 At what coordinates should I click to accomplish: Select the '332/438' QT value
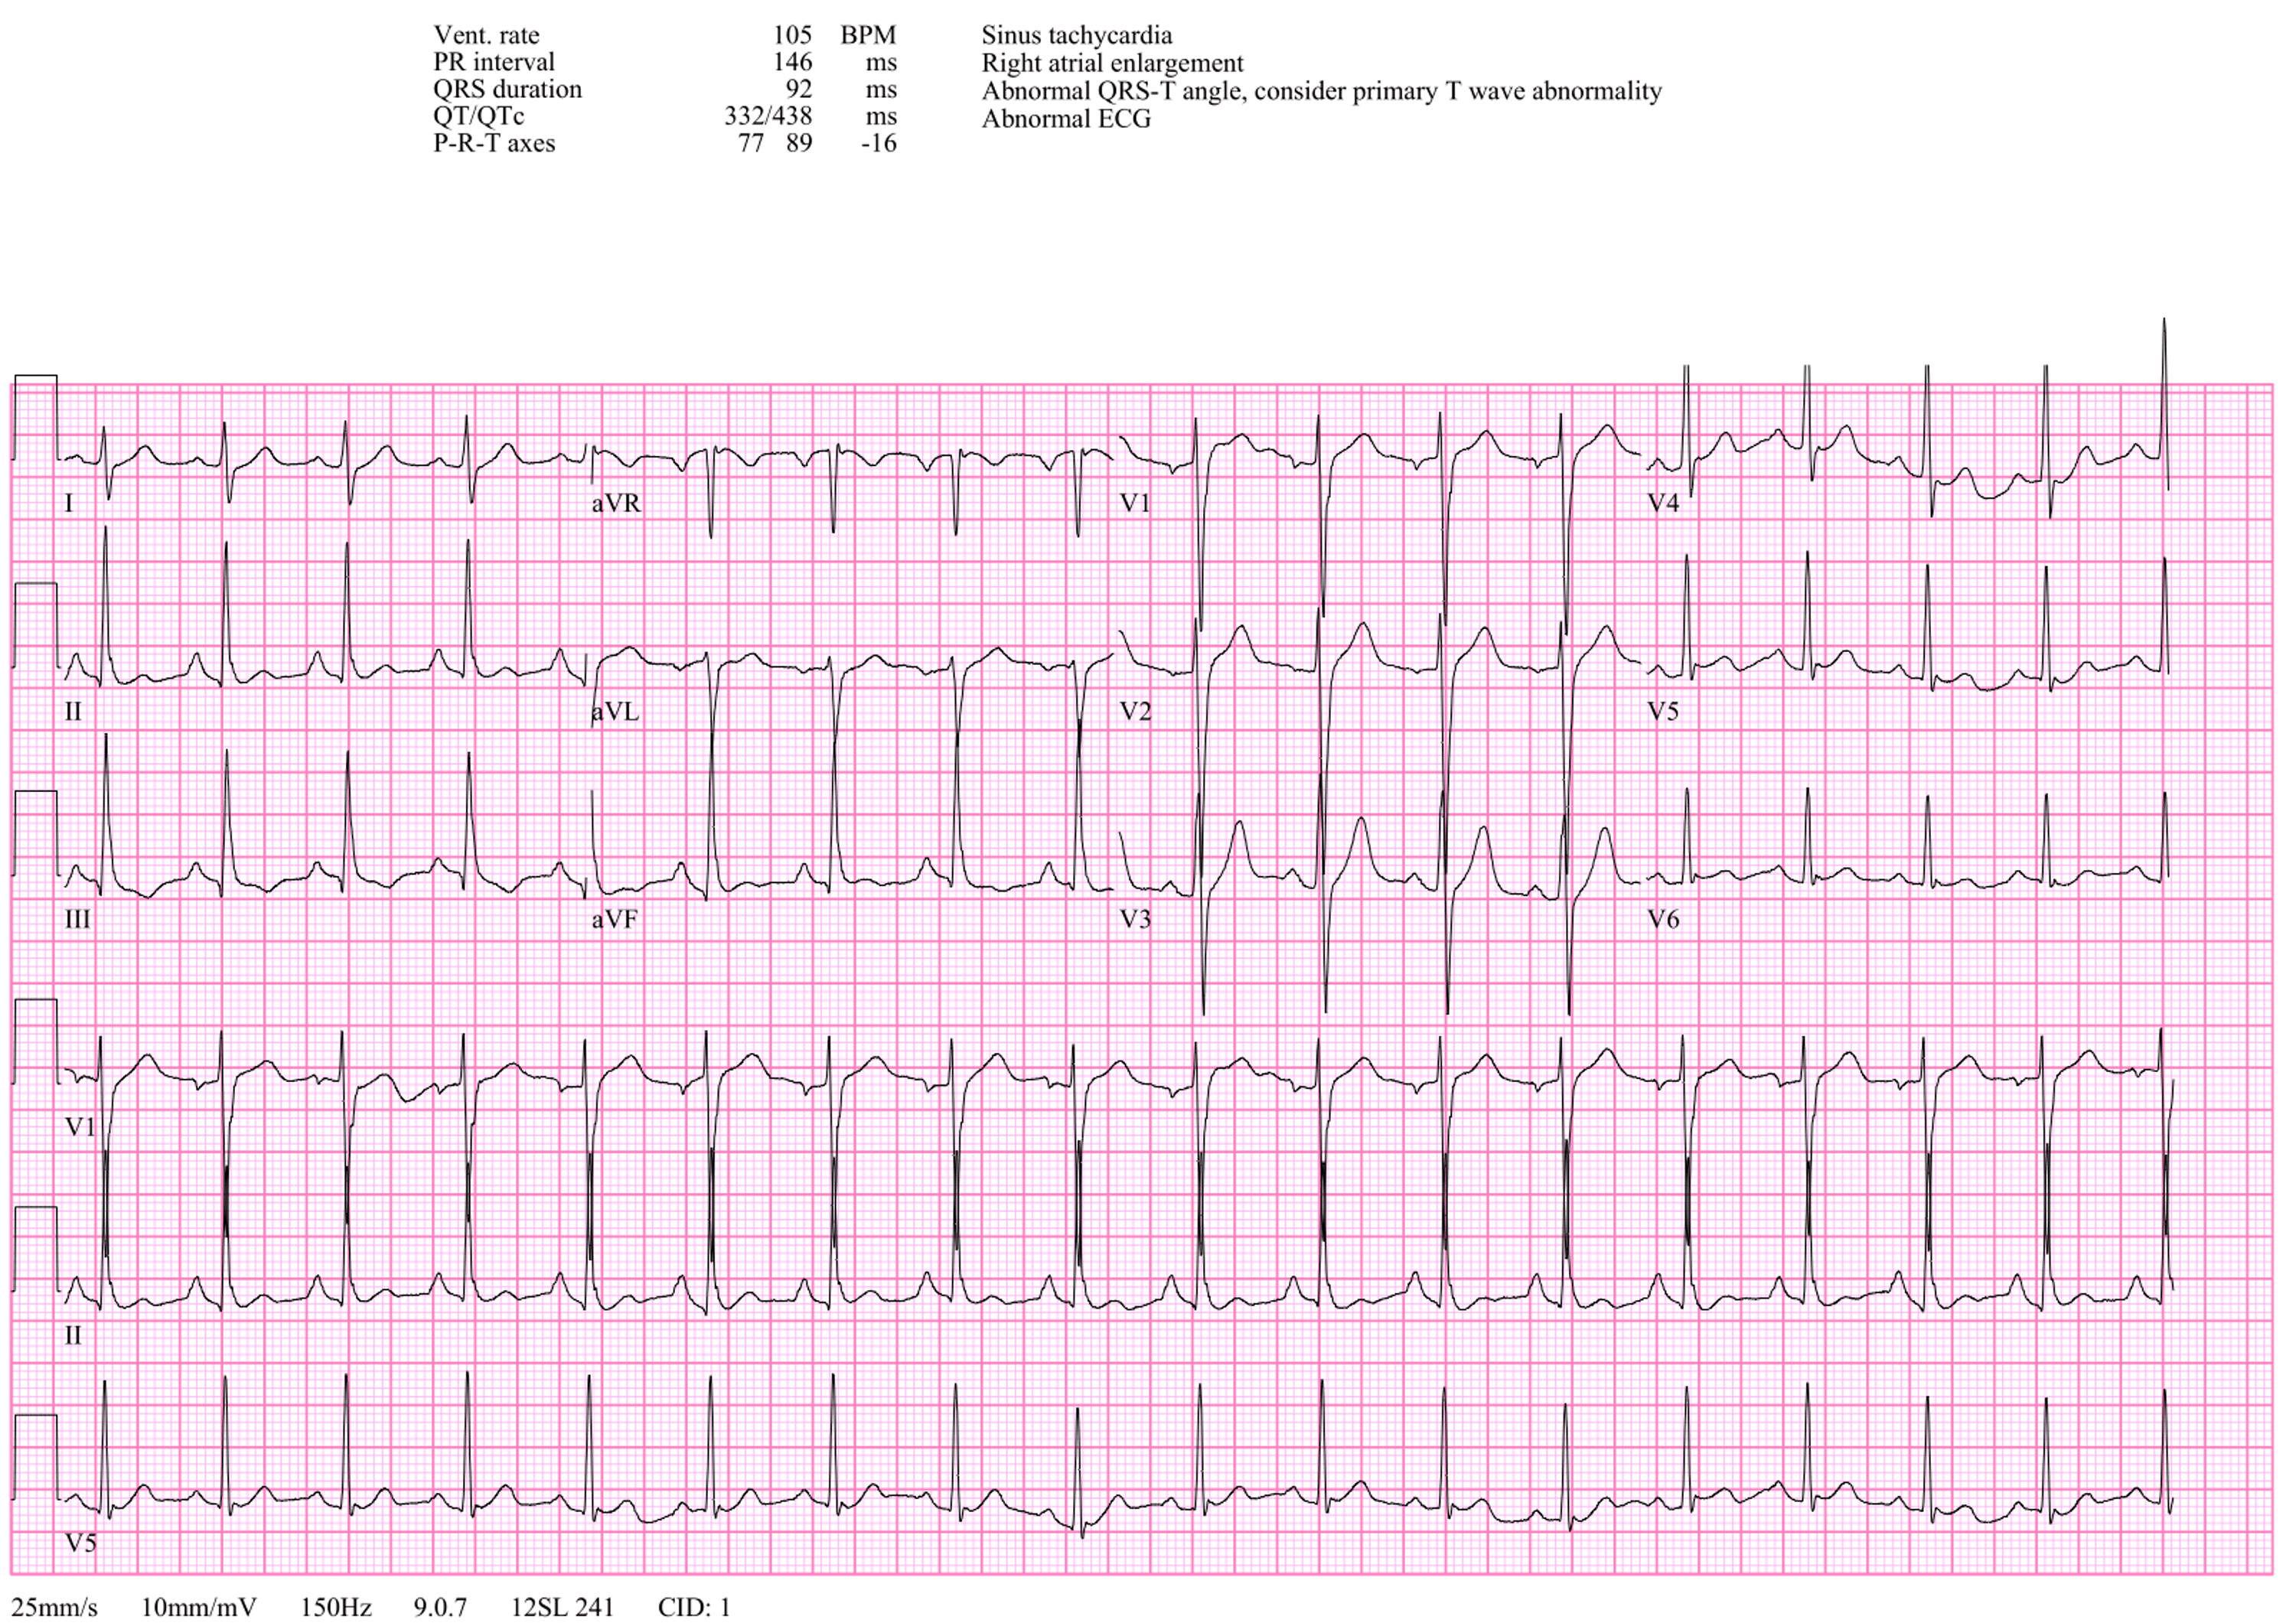[768, 116]
